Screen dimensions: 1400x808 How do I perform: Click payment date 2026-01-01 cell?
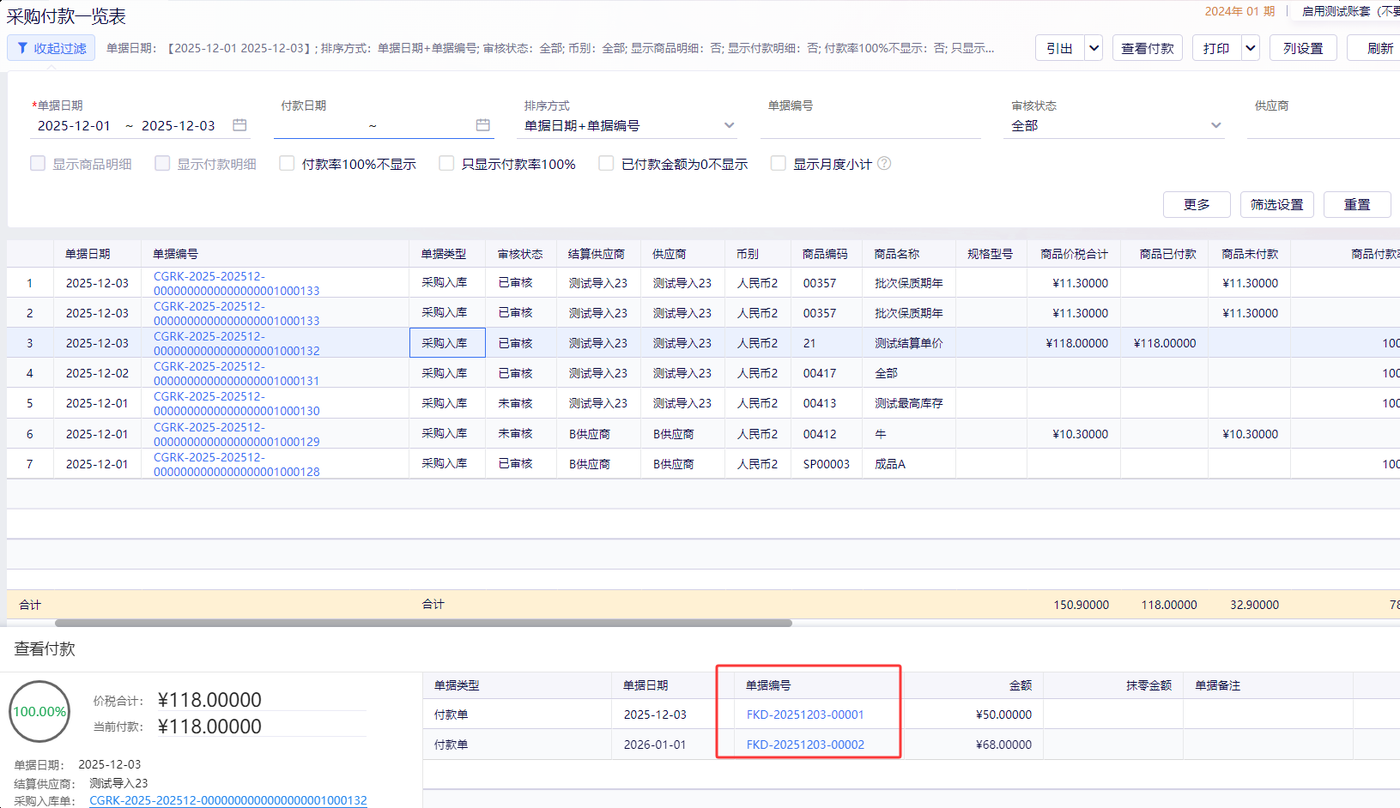(x=655, y=744)
